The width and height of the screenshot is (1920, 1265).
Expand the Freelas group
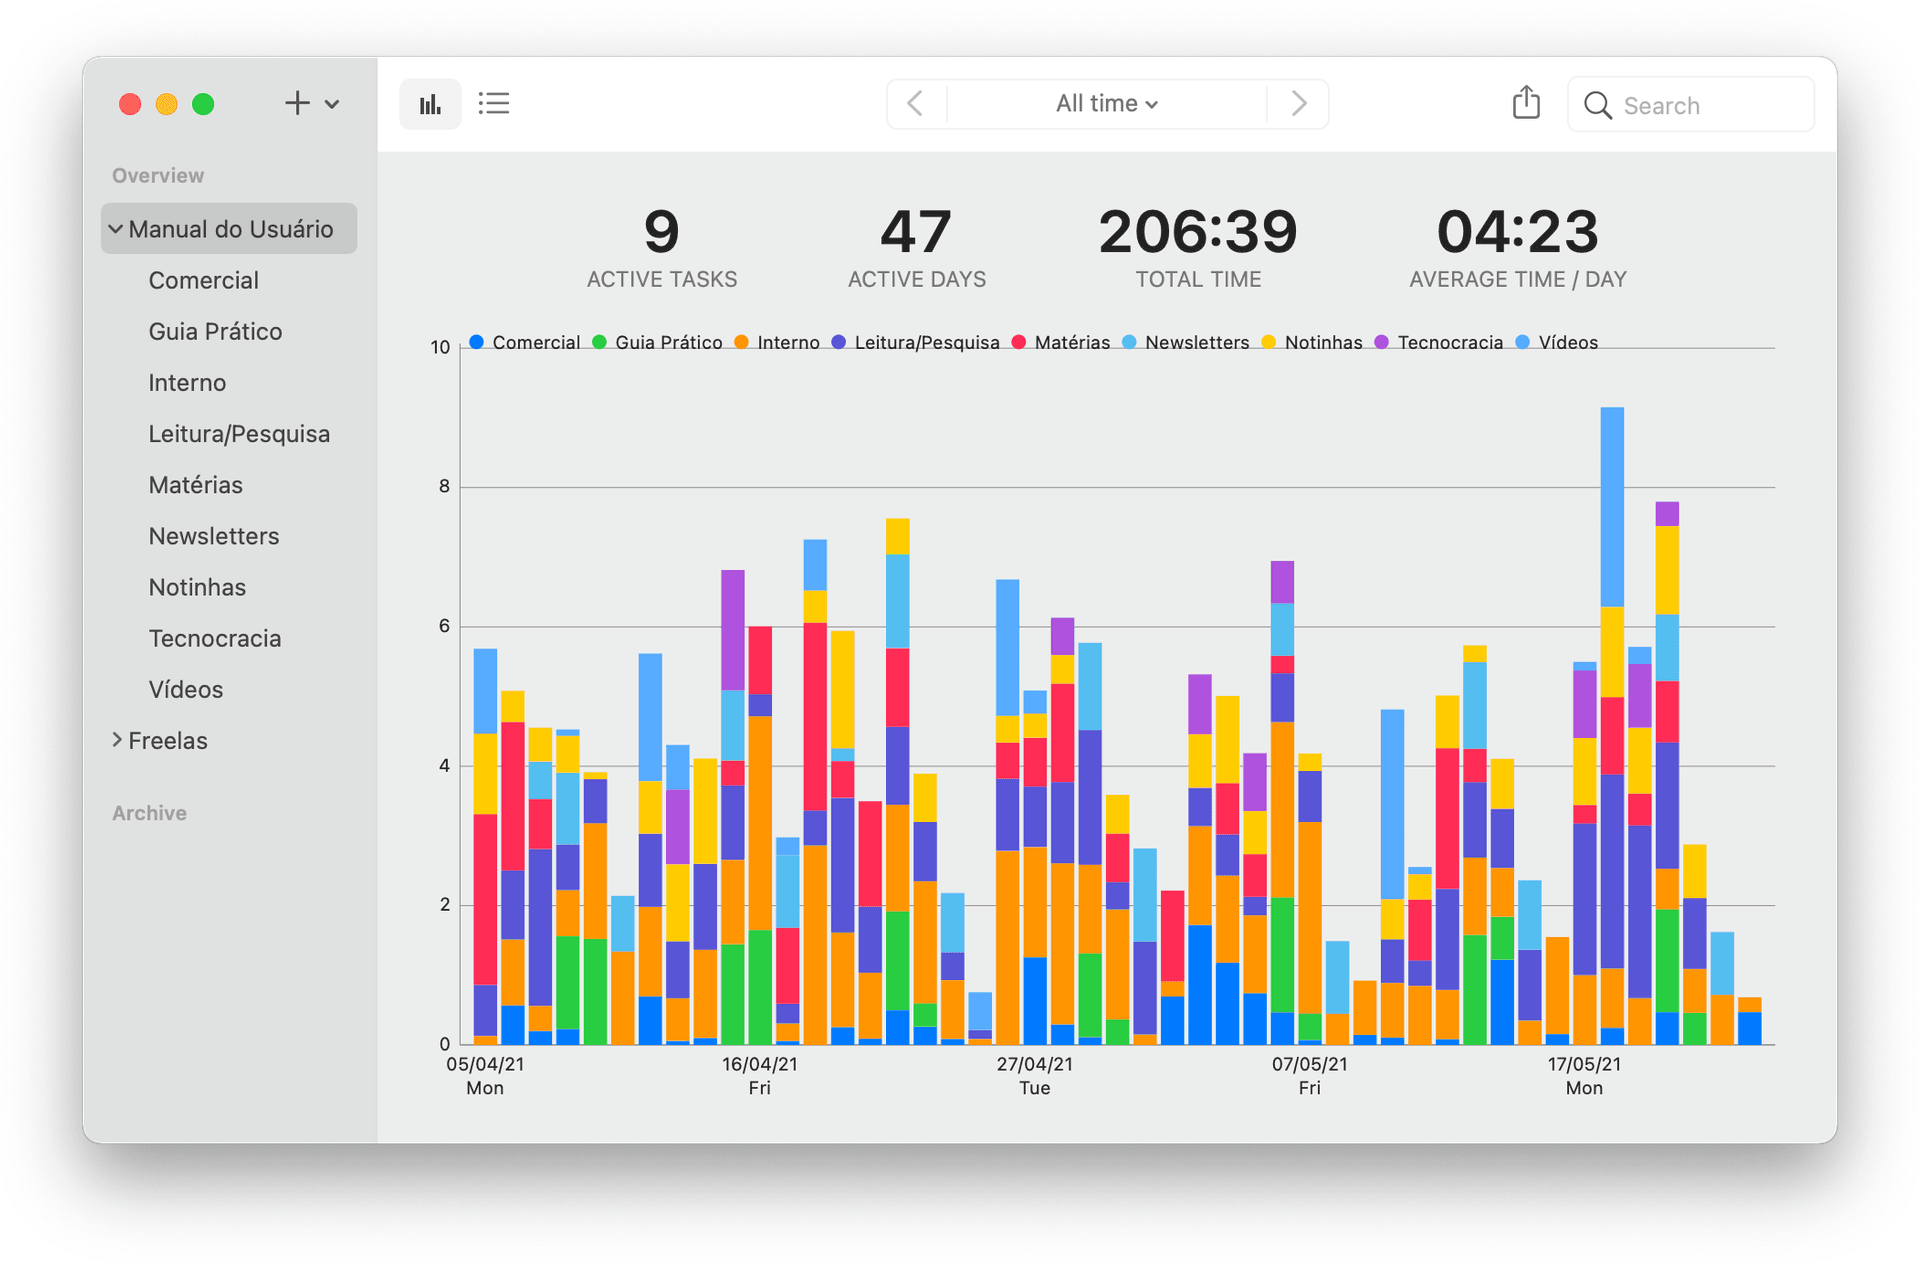tap(117, 740)
